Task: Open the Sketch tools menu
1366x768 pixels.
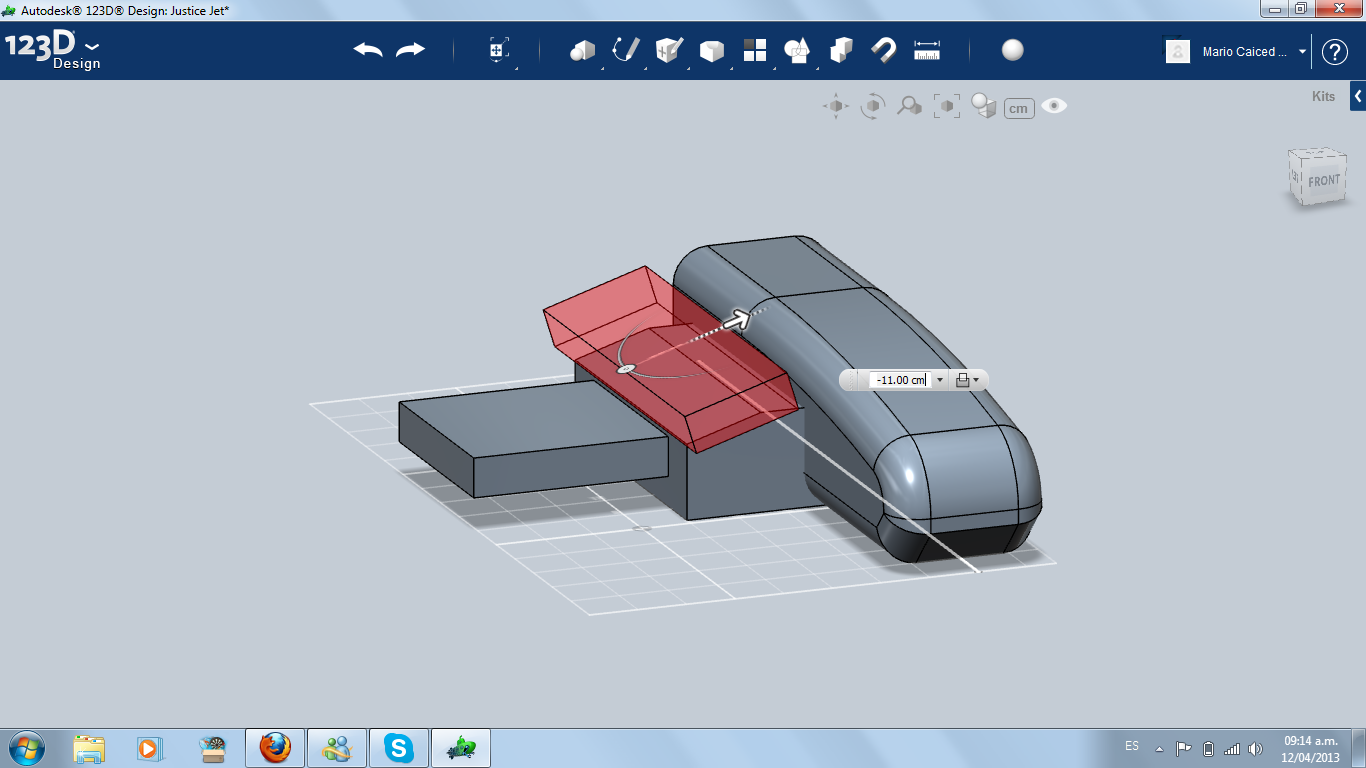Action: (x=626, y=50)
